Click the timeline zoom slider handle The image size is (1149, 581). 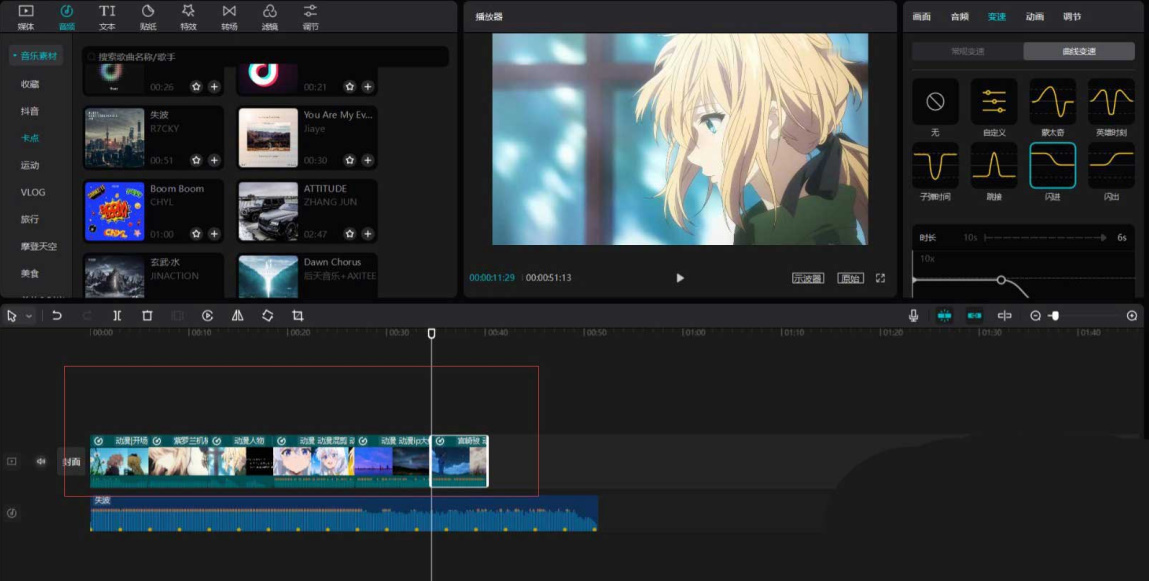click(x=1055, y=316)
